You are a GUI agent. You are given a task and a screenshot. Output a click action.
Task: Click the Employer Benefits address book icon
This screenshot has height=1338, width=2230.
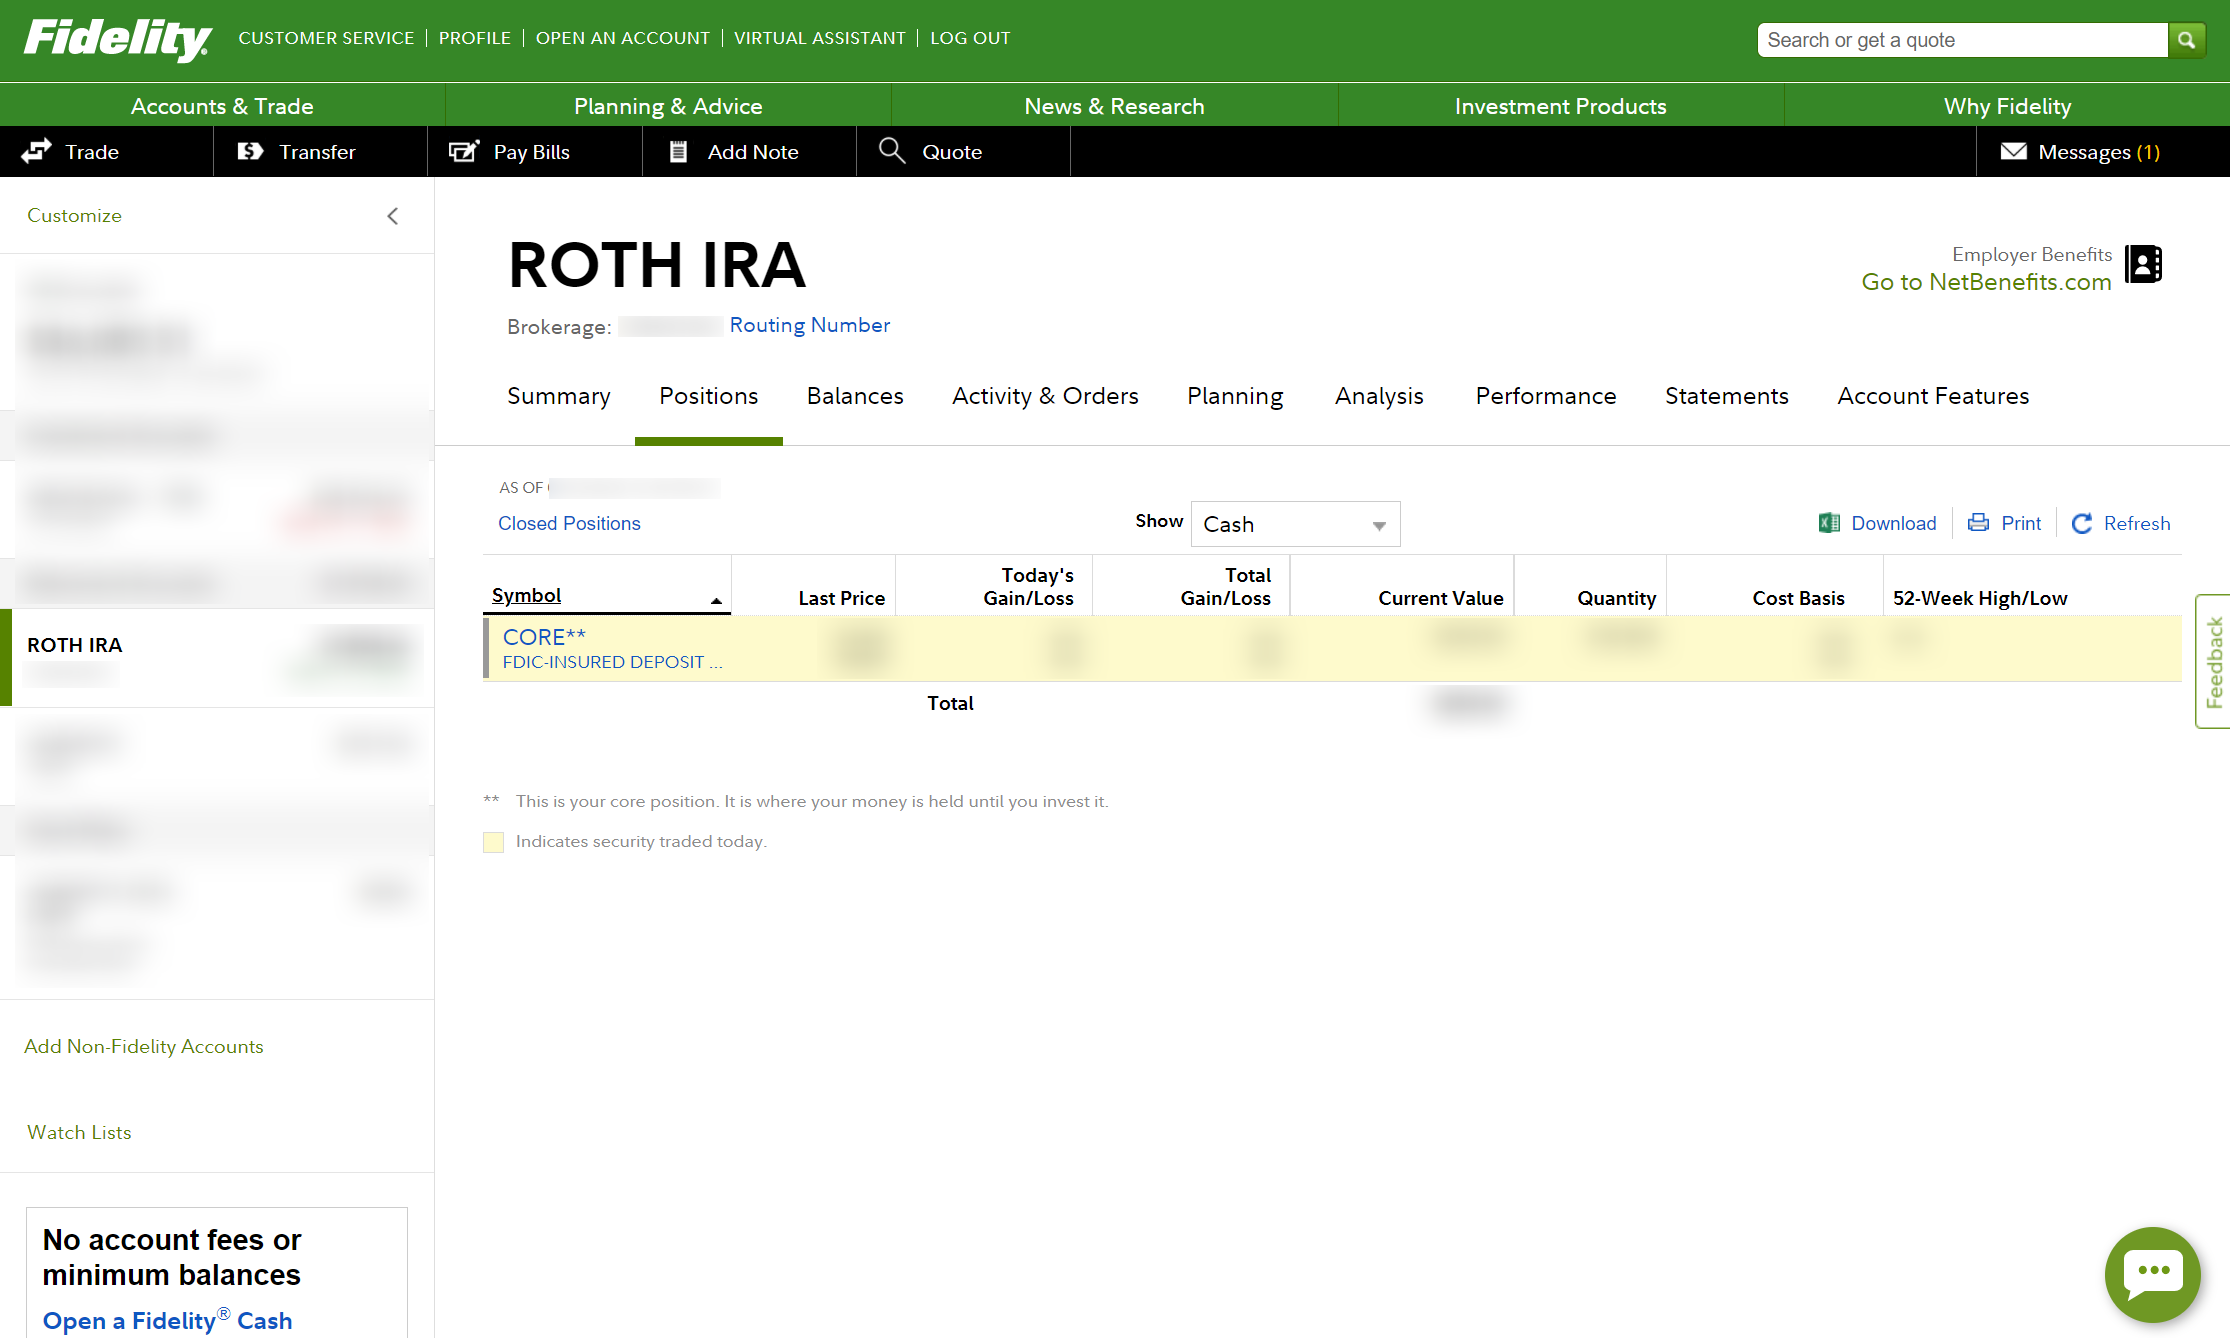(2143, 264)
